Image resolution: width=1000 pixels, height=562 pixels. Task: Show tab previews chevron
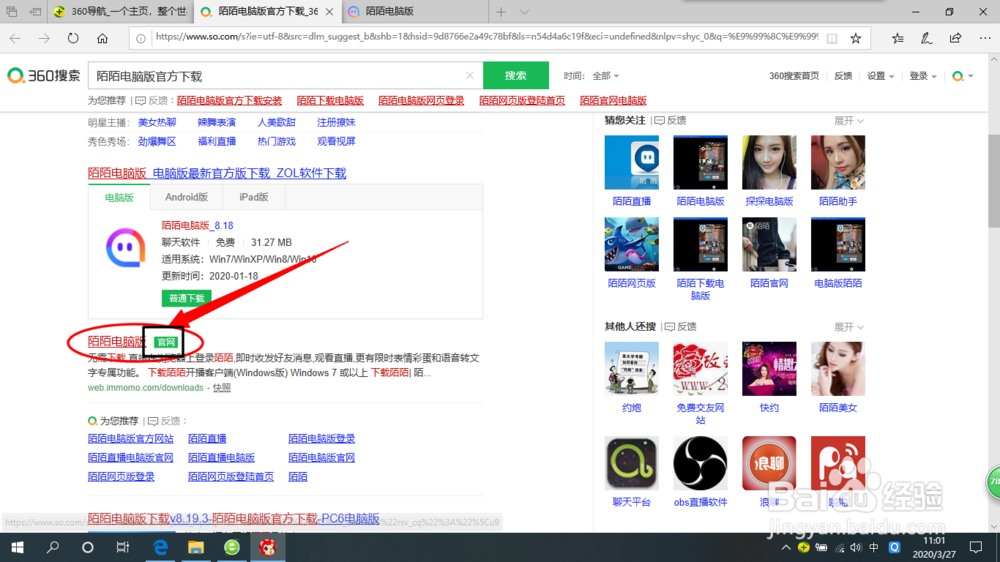coord(524,11)
